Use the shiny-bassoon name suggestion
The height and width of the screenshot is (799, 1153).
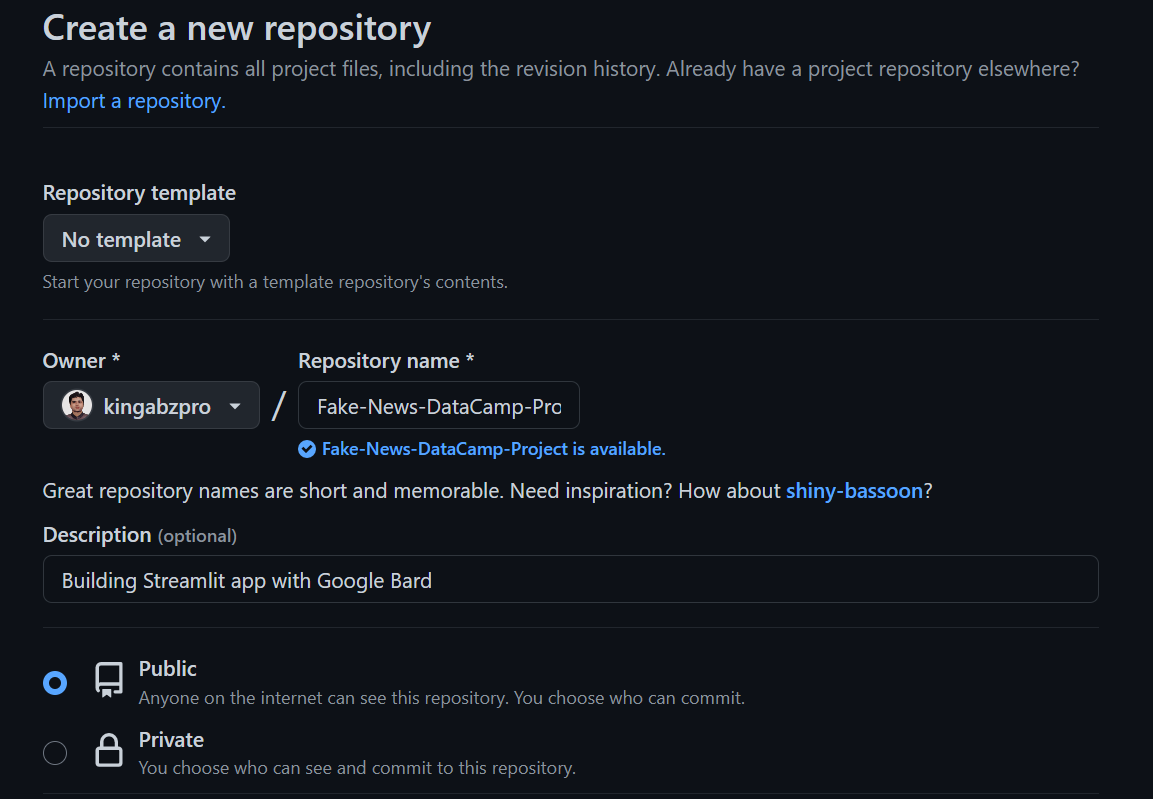click(x=854, y=491)
